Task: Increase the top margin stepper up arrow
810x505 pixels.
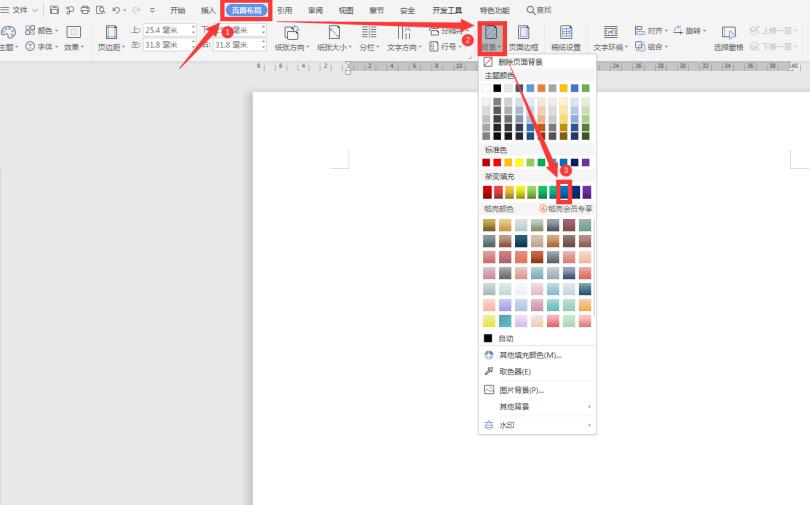Action: 193,27
